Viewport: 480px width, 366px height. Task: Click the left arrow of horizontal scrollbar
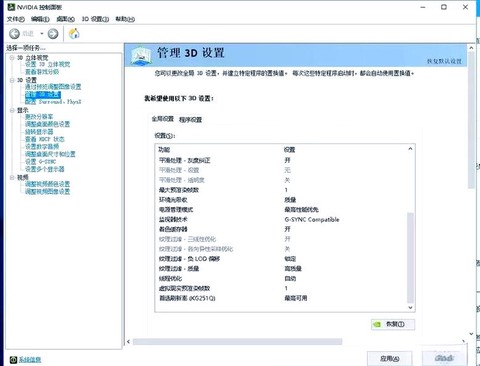128,341
